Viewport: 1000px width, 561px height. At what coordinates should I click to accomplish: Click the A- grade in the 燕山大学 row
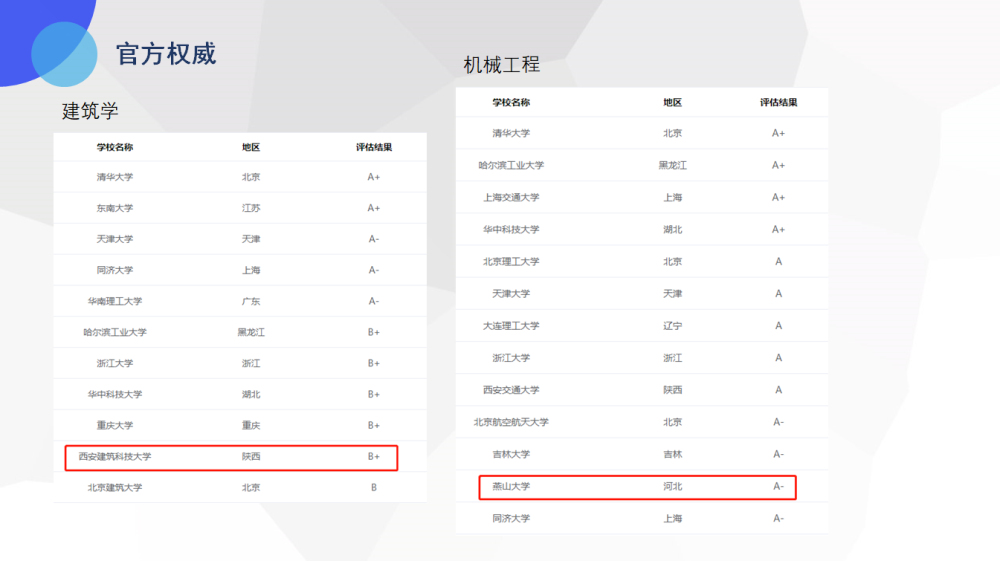pos(778,486)
